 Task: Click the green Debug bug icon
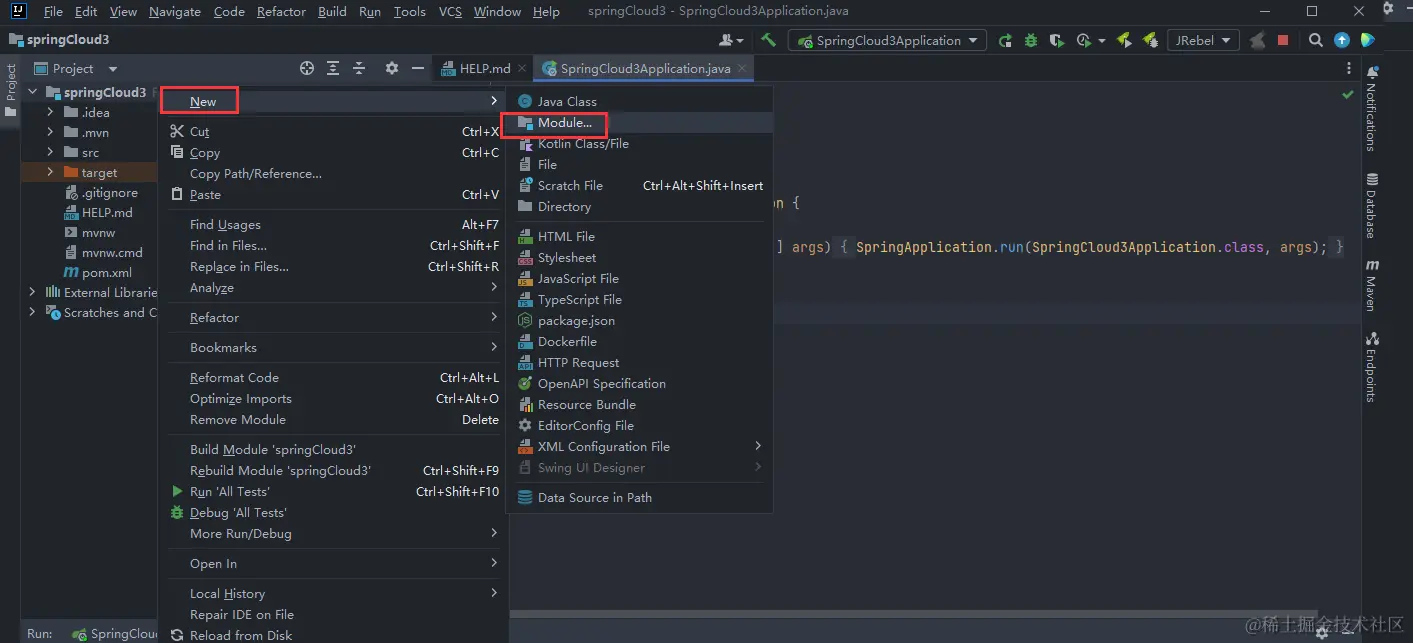coord(1030,40)
